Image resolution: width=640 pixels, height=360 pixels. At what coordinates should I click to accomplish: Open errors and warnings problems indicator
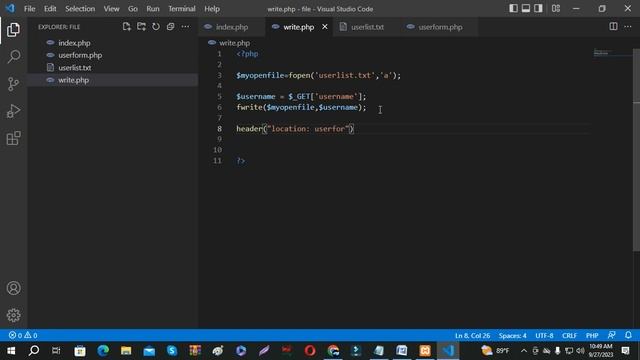click(x=23, y=336)
